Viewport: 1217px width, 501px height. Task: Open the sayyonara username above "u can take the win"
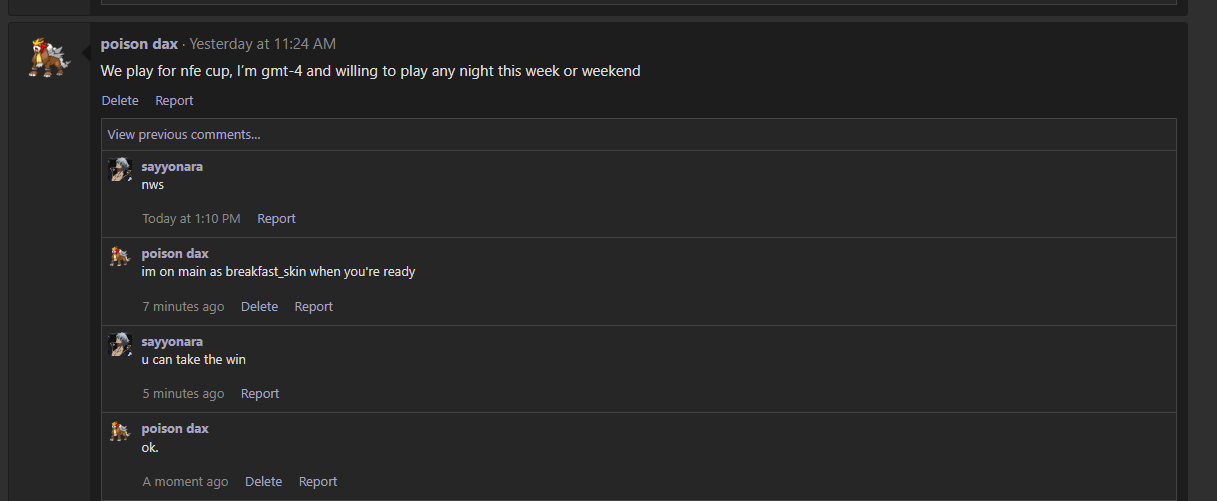[172, 341]
